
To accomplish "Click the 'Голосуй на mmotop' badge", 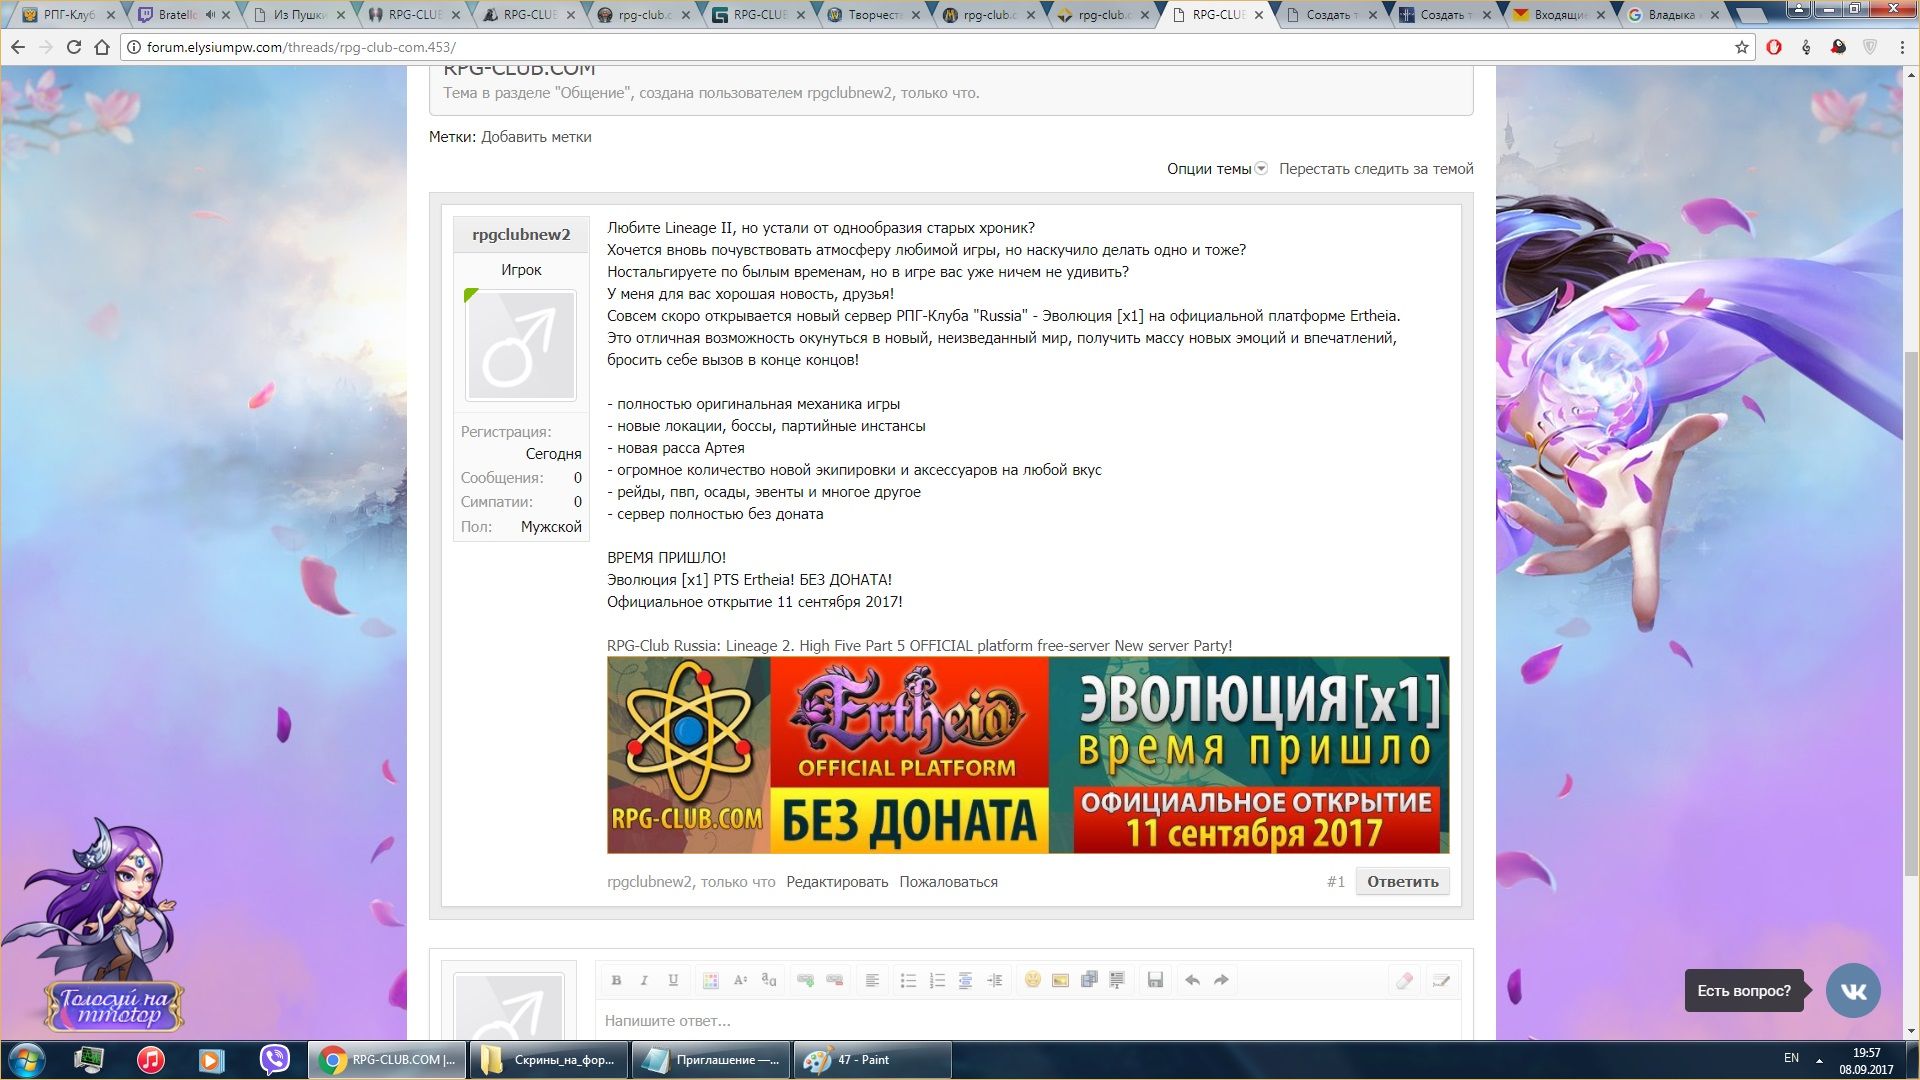I will (116, 1006).
